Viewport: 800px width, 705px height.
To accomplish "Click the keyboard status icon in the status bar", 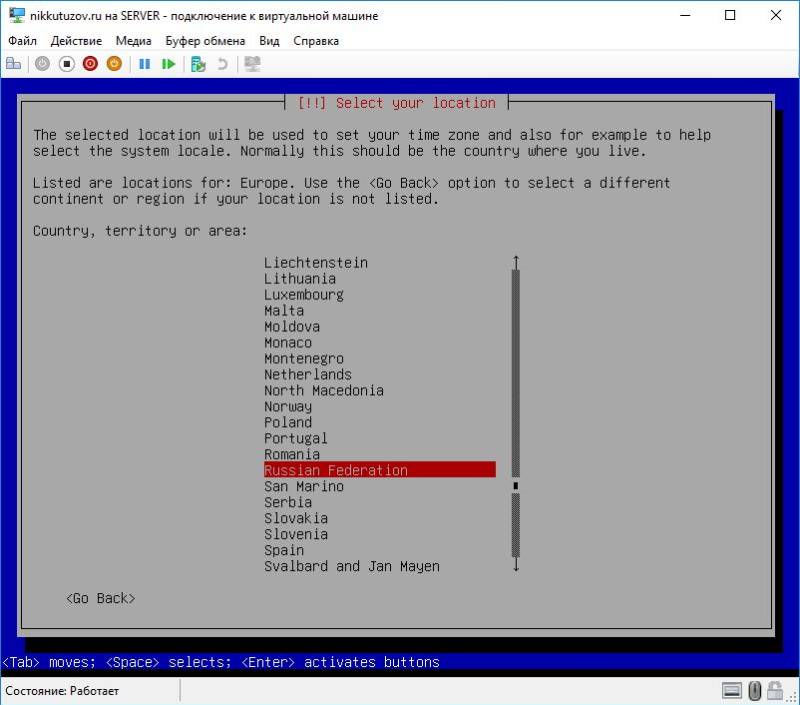I will (x=732, y=690).
